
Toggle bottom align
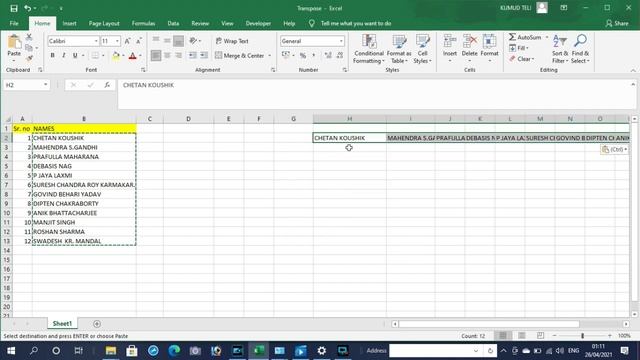point(178,40)
